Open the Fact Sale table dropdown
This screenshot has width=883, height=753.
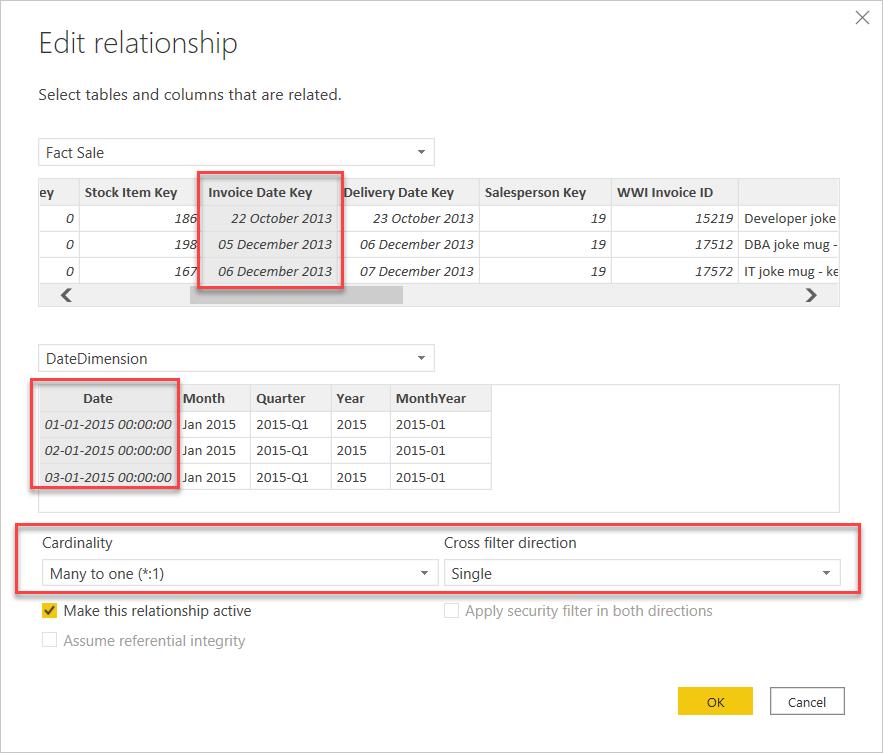[x=236, y=153]
